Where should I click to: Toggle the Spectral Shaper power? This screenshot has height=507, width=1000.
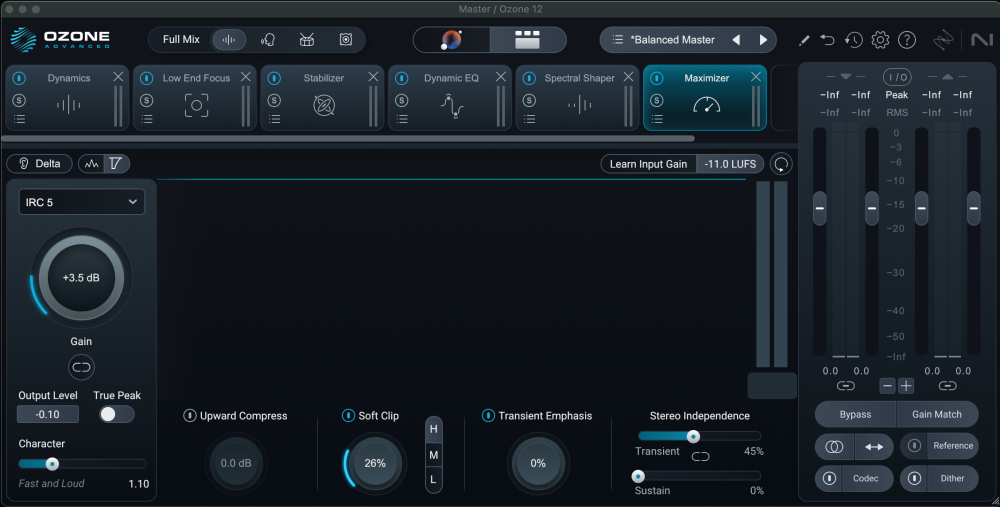[529, 78]
